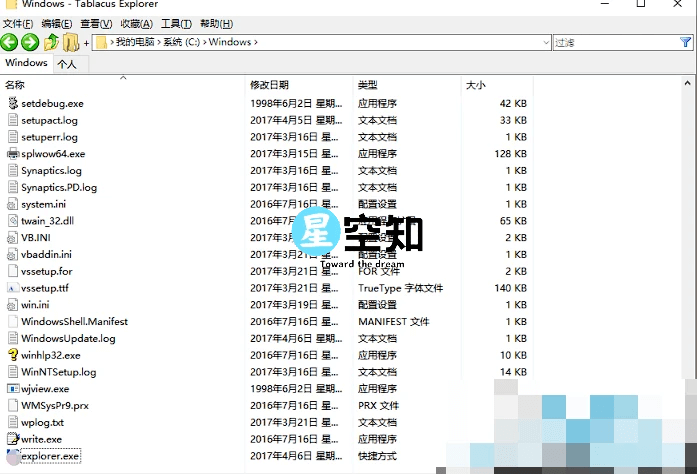Select the wjview.exe icon
This screenshot has height=474, width=697.
click(x=13, y=389)
